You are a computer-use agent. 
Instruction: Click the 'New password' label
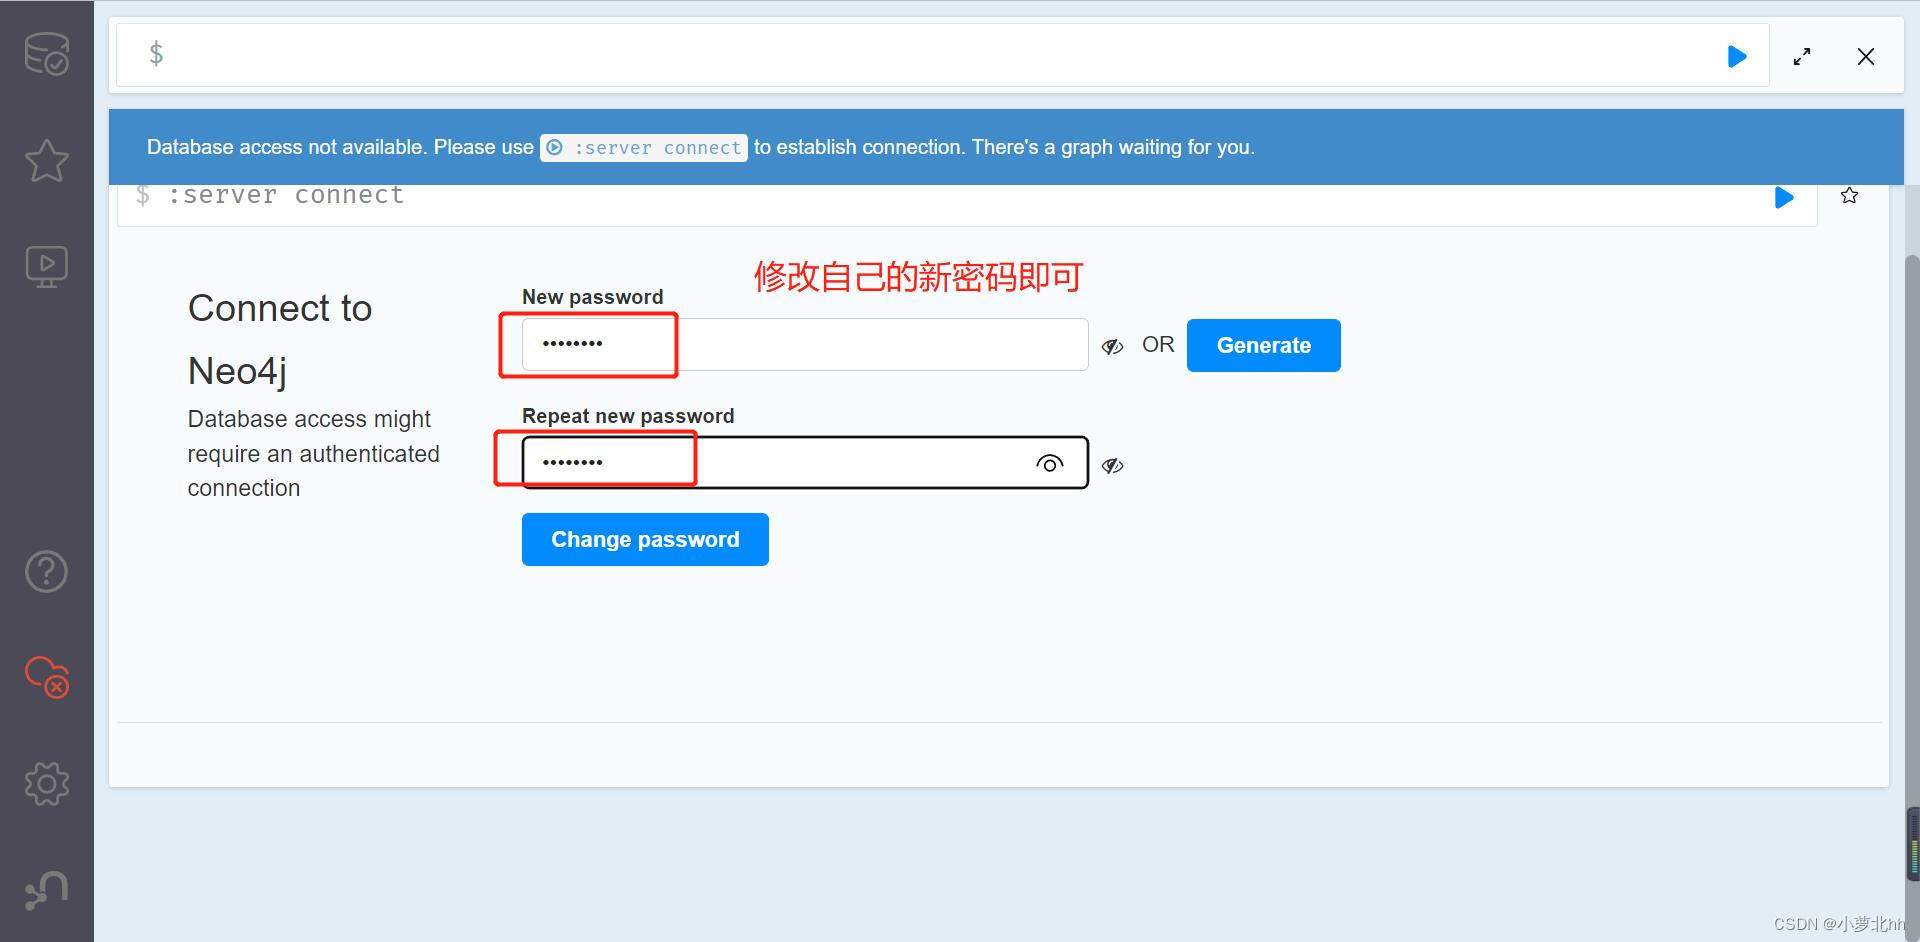(x=593, y=297)
